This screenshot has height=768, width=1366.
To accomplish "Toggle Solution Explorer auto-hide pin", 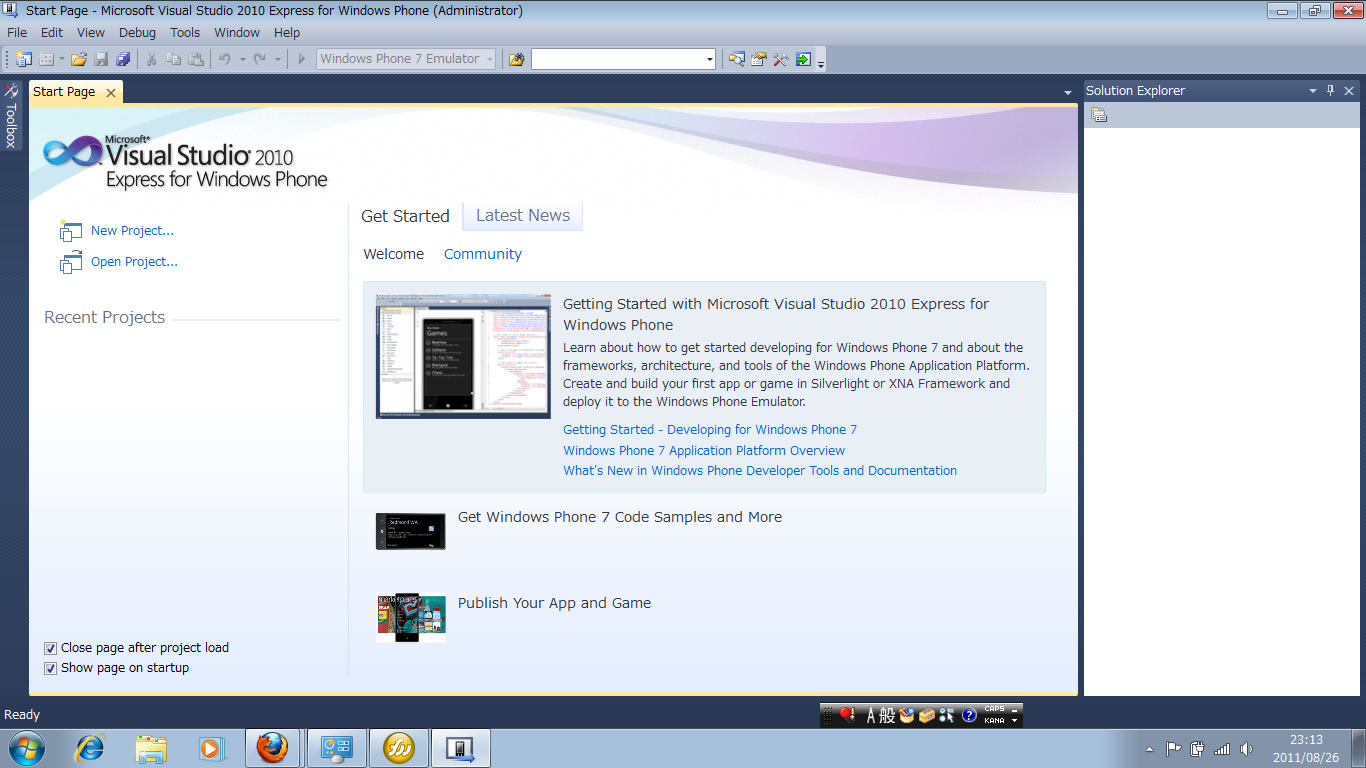I will (x=1331, y=91).
